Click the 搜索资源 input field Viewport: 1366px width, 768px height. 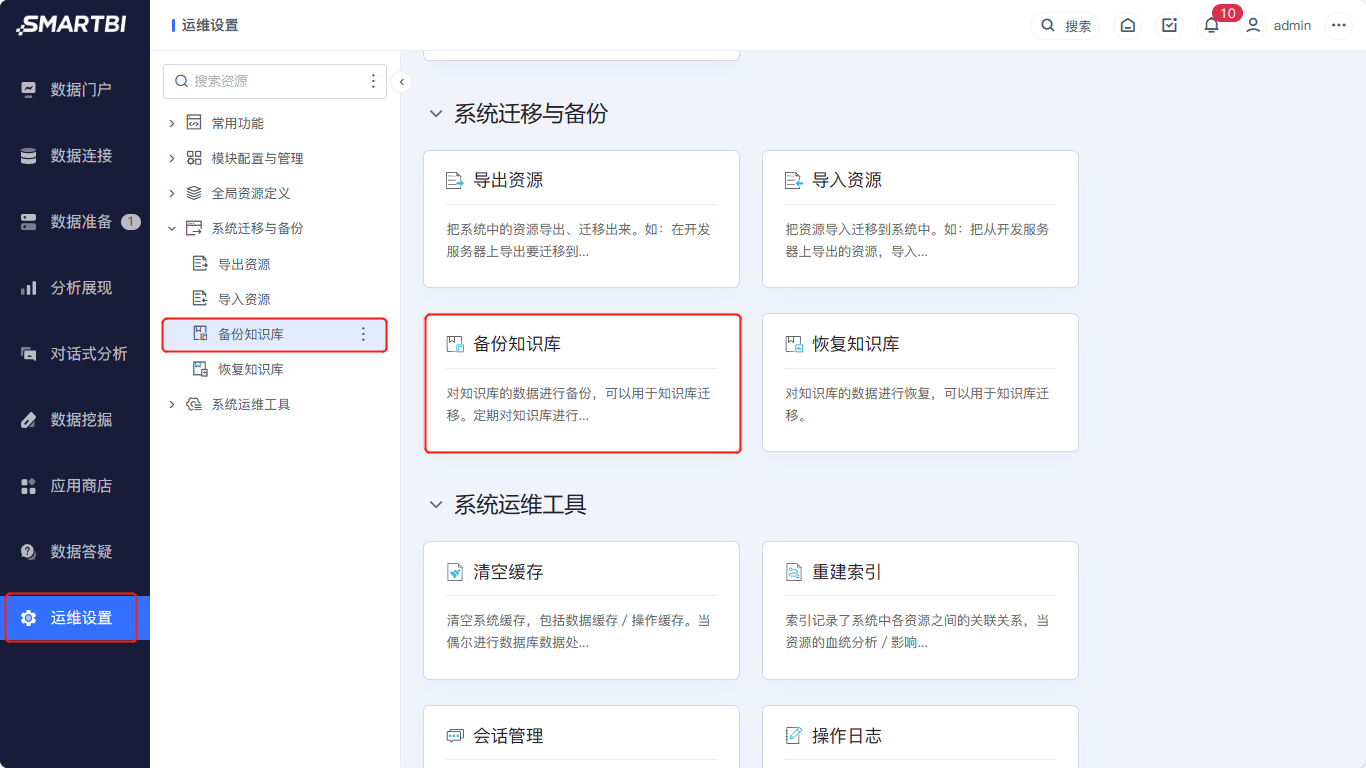pos(275,81)
